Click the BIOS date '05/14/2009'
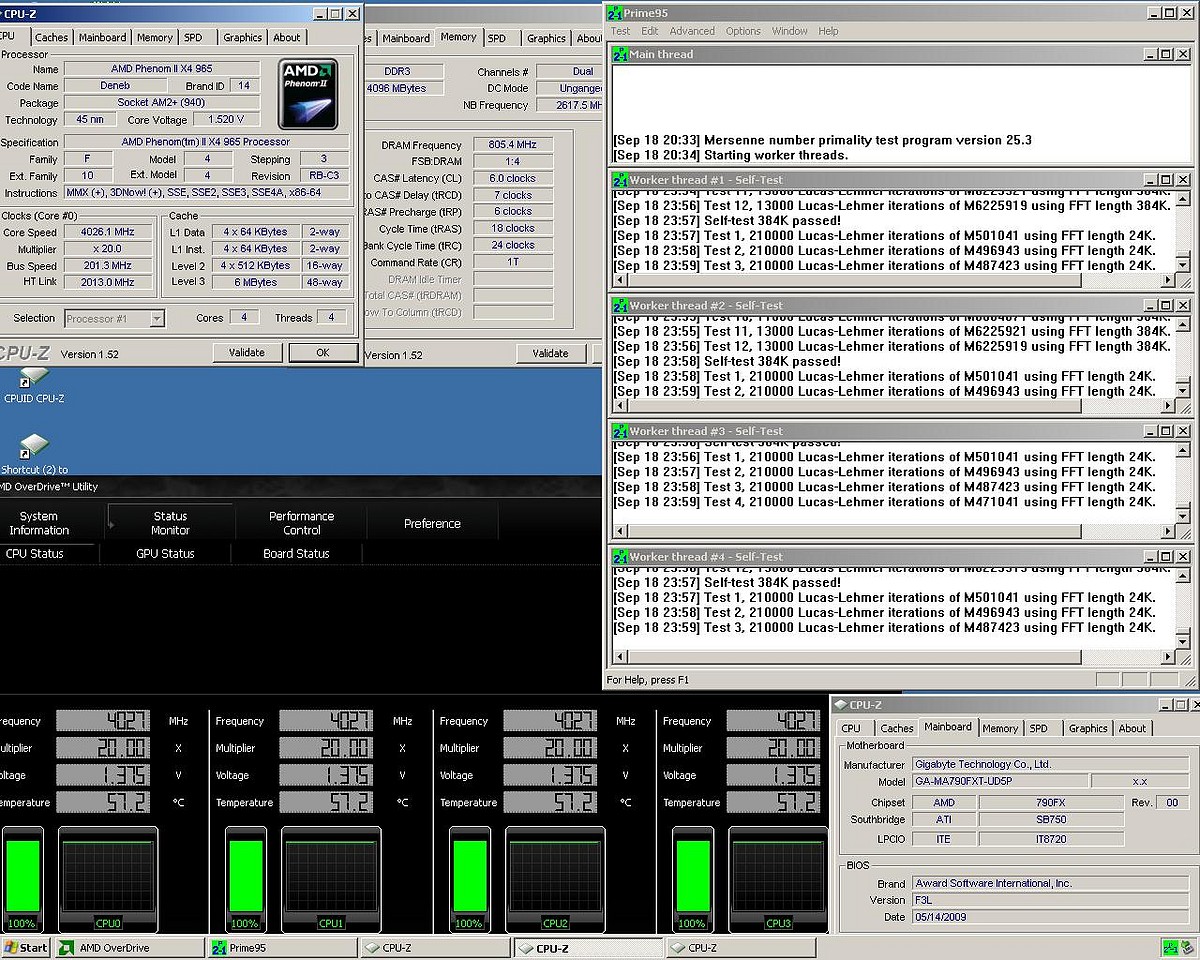1200x960 pixels. [x=1050, y=917]
